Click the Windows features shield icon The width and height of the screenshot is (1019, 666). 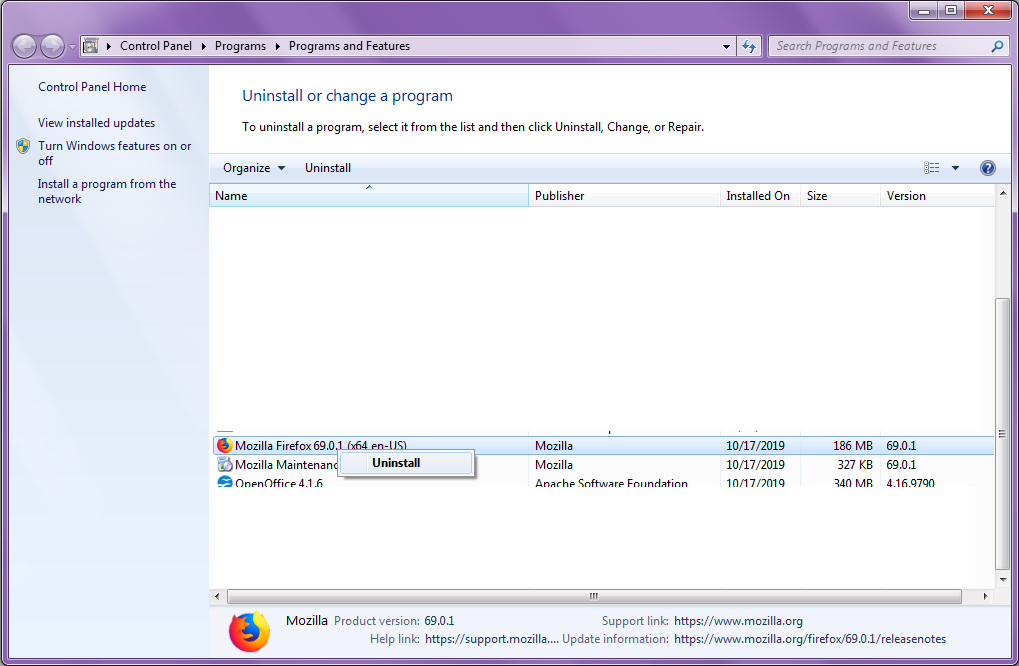pyautogui.click(x=23, y=146)
